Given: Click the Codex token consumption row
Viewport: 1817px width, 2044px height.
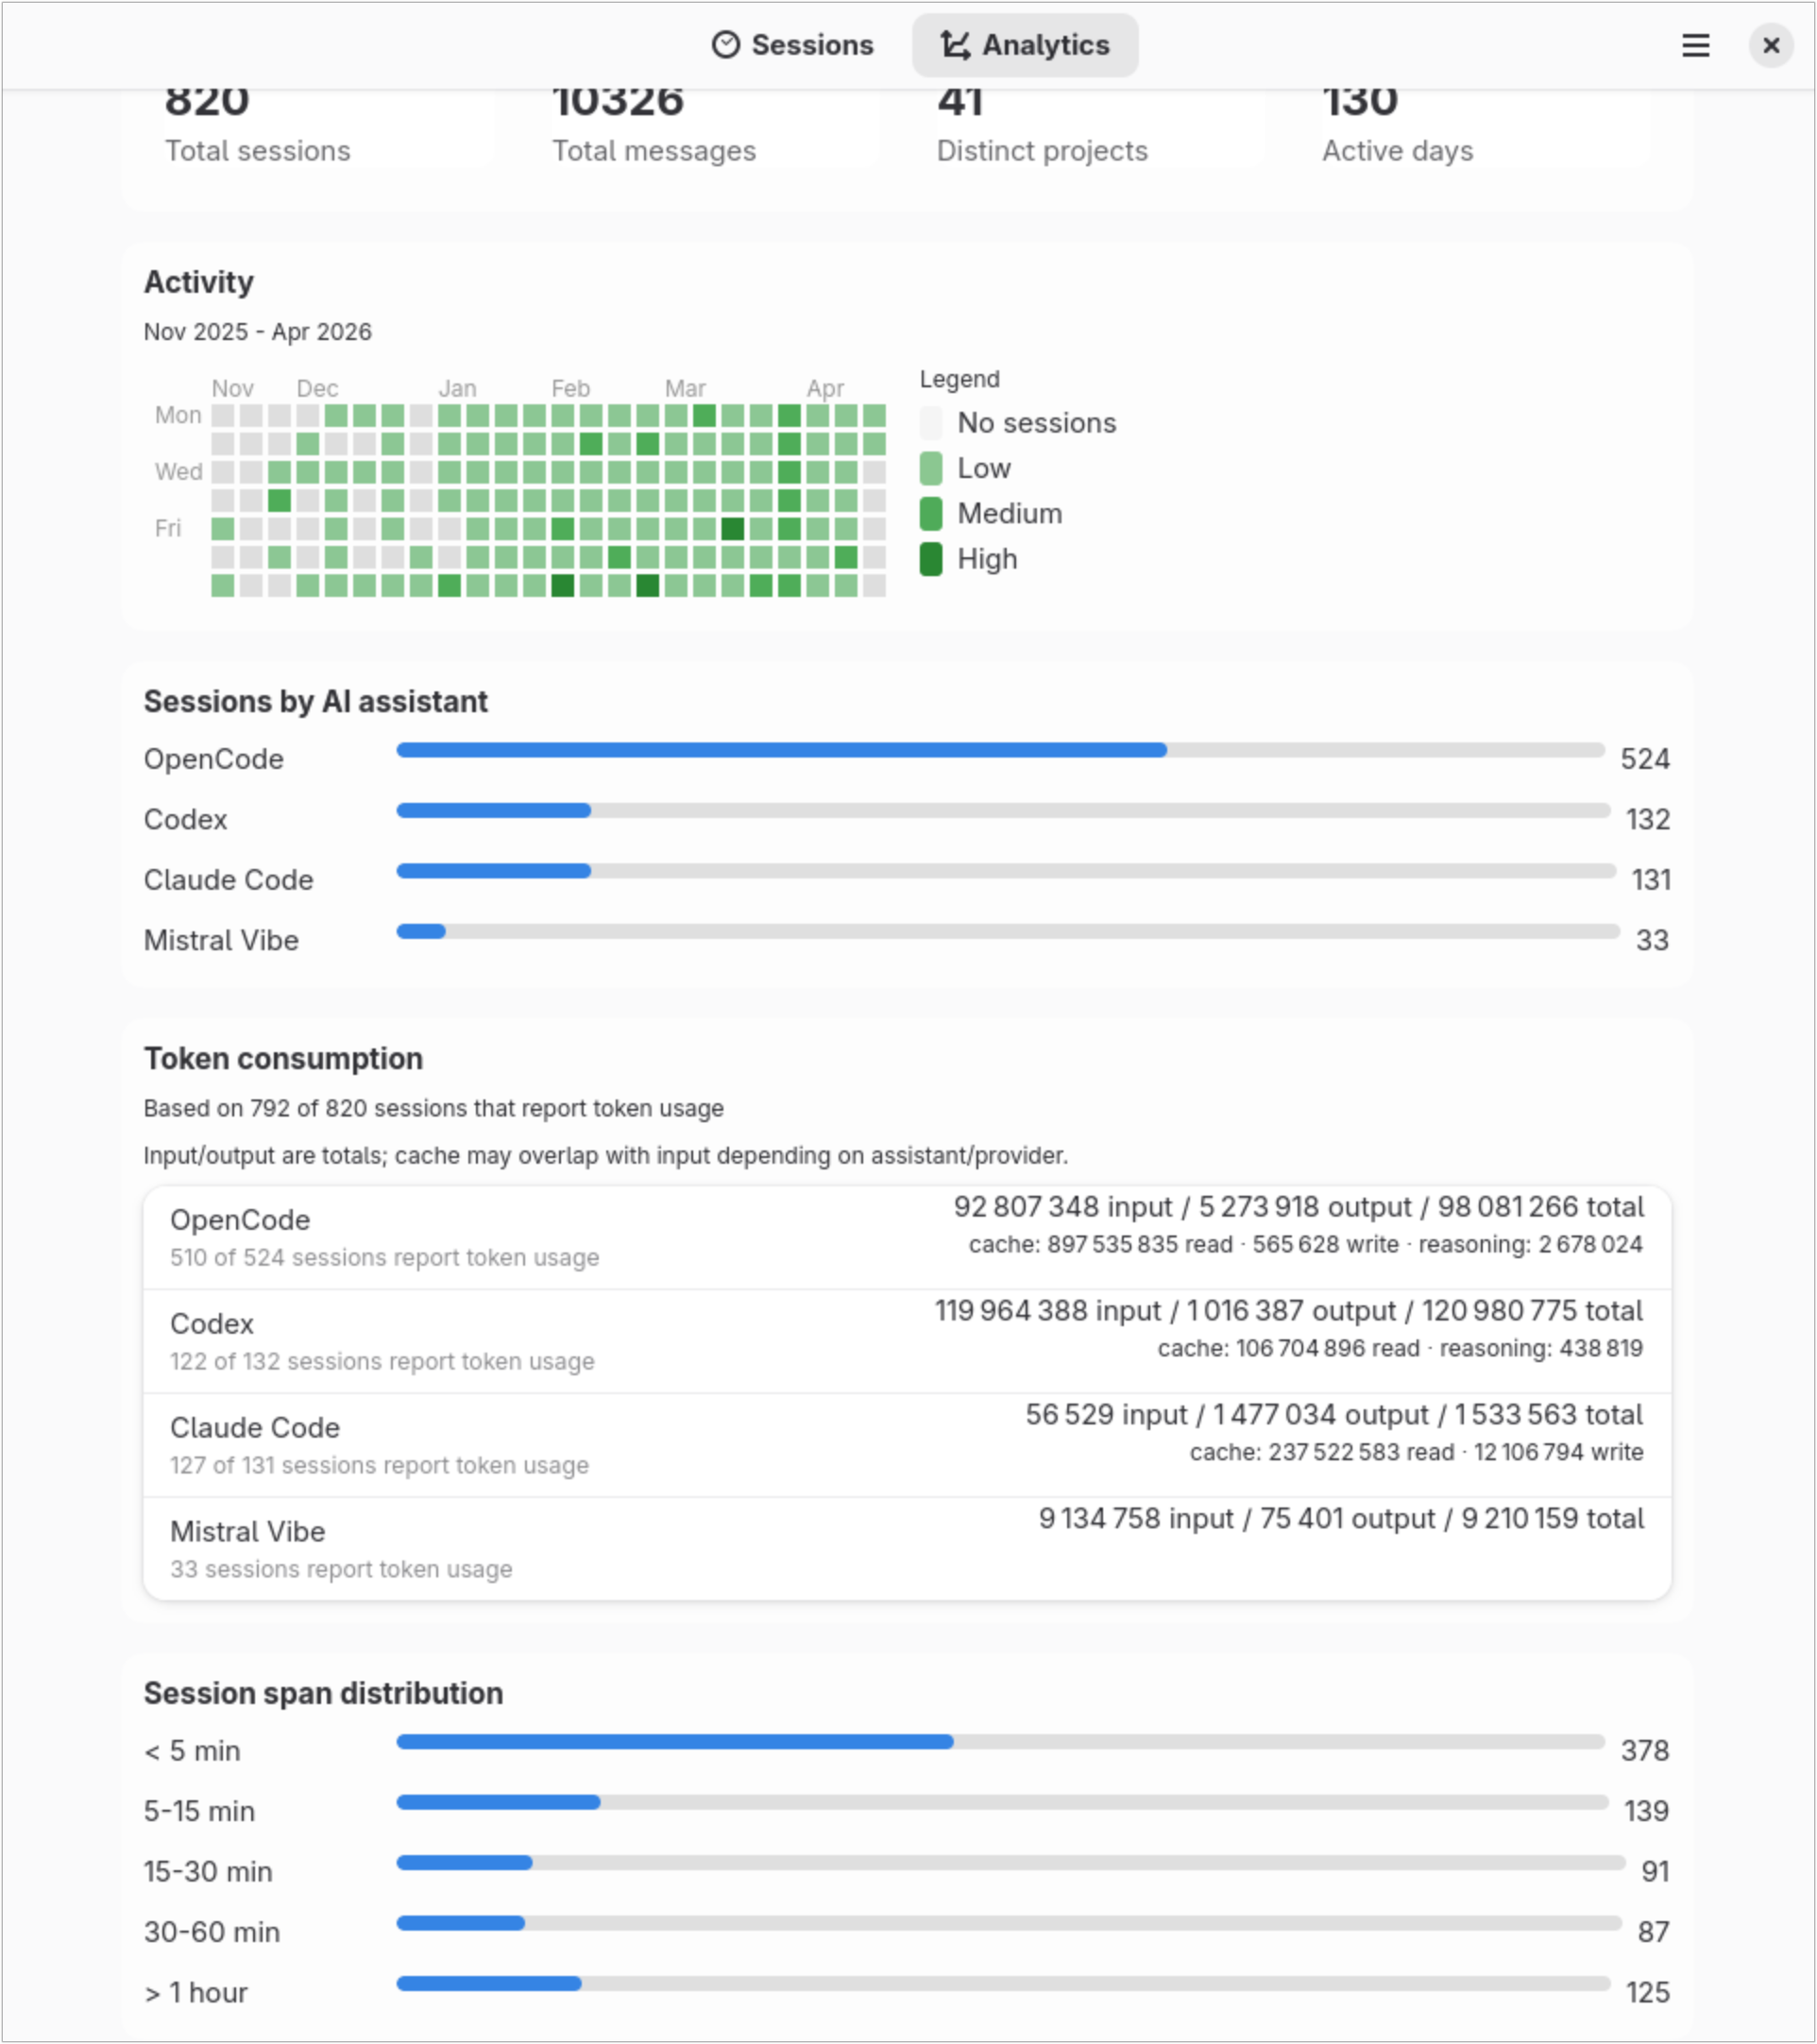Looking at the screenshot, I should tap(900, 1338).
